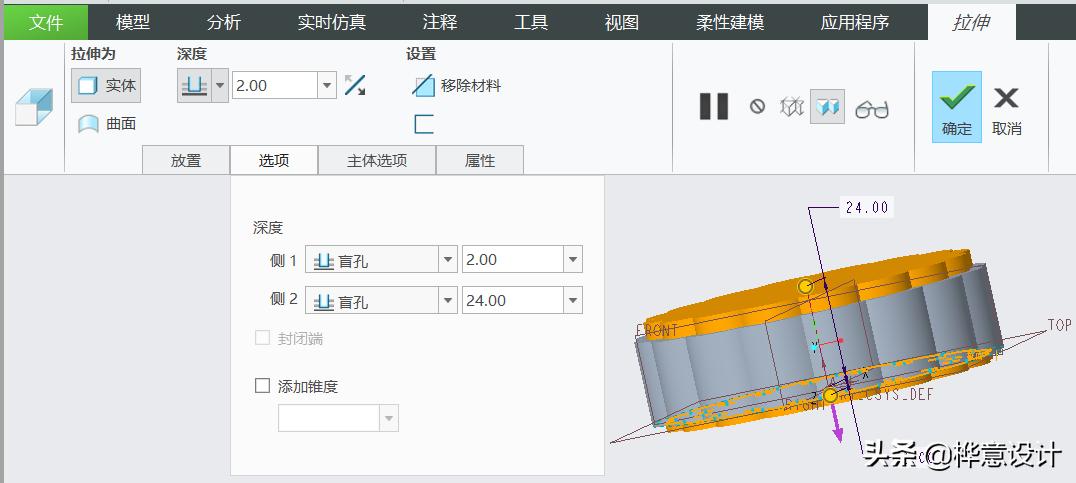Viewport: 1076px width, 483px height.
Task: Enable the 添加锥度 checkbox
Action: pos(262,386)
